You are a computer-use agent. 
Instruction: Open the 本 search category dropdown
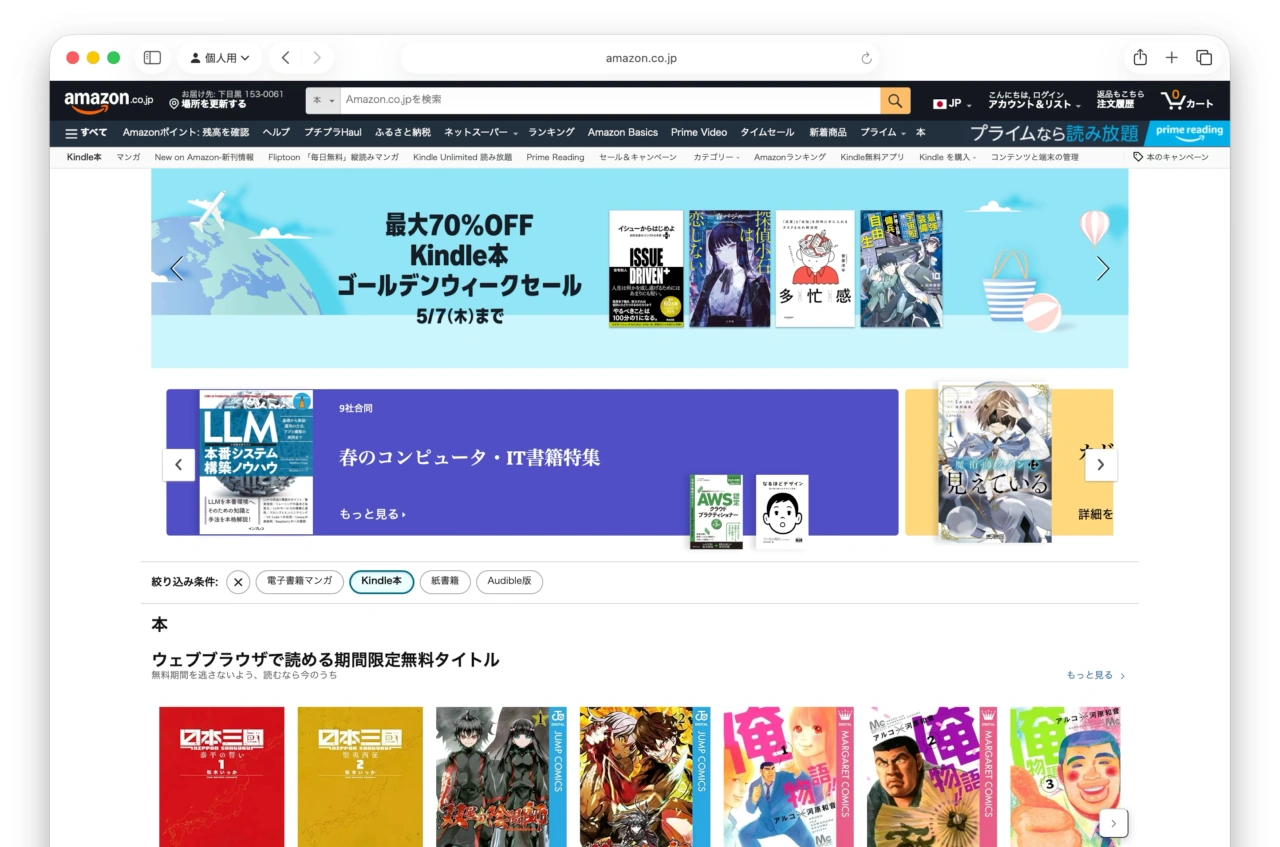[323, 101]
